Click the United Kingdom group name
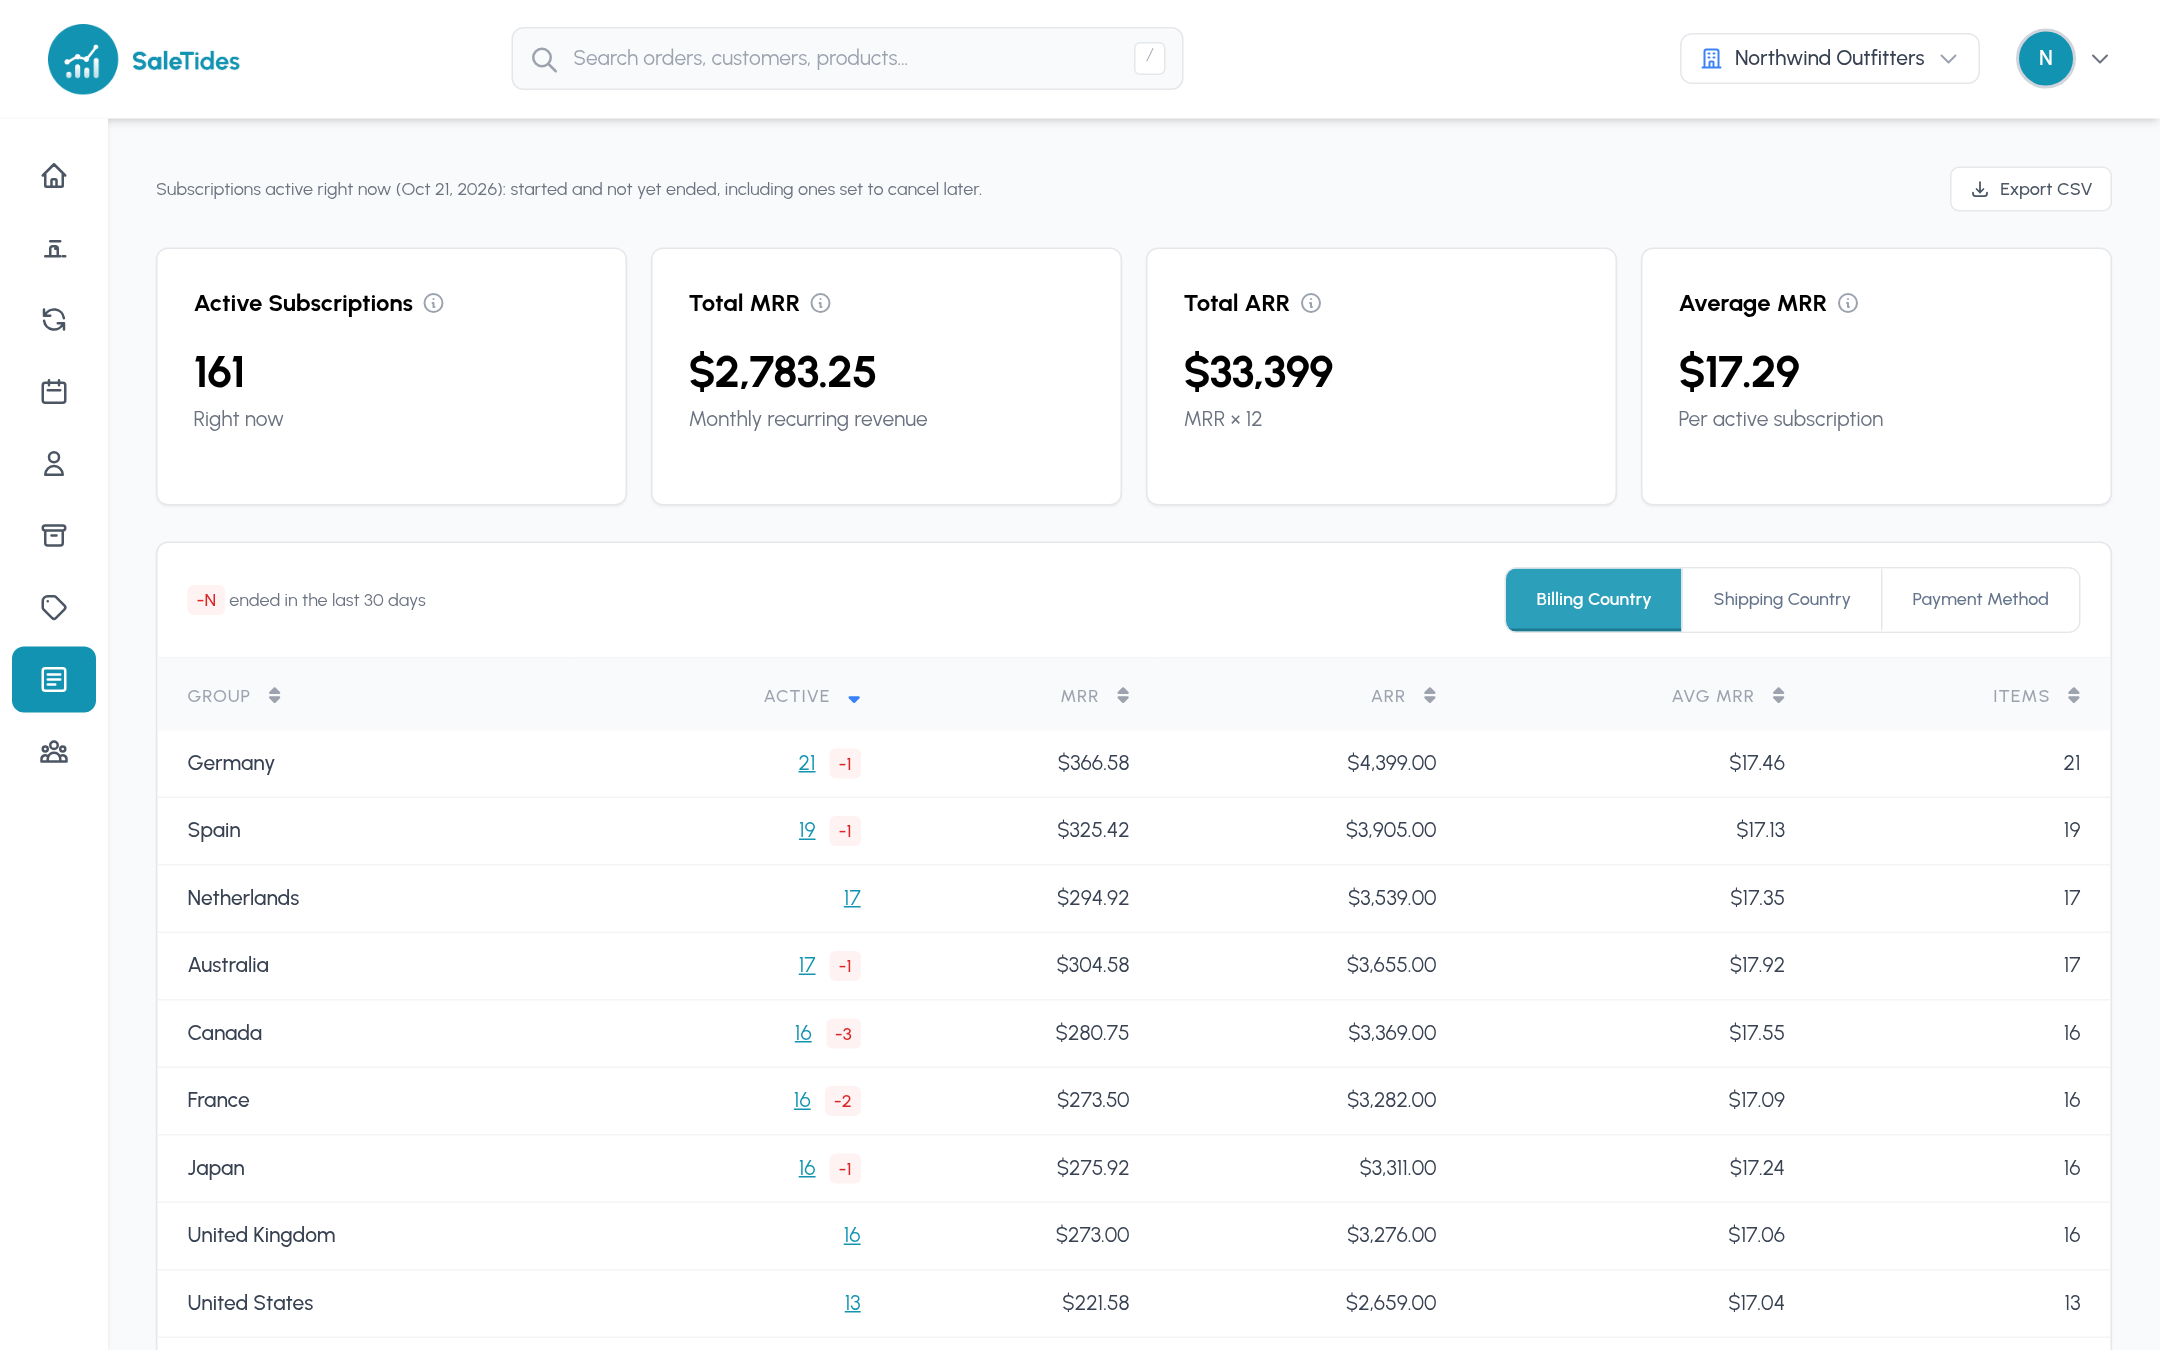Screen dimensions: 2160x1350 pyautogui.click(x=261, y=1235)
